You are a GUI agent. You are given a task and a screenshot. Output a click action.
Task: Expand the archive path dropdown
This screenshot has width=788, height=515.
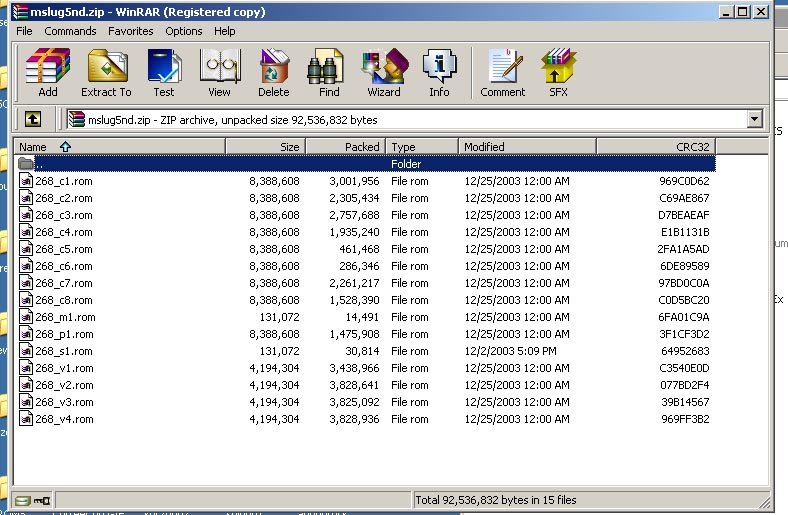click(754, 120)
